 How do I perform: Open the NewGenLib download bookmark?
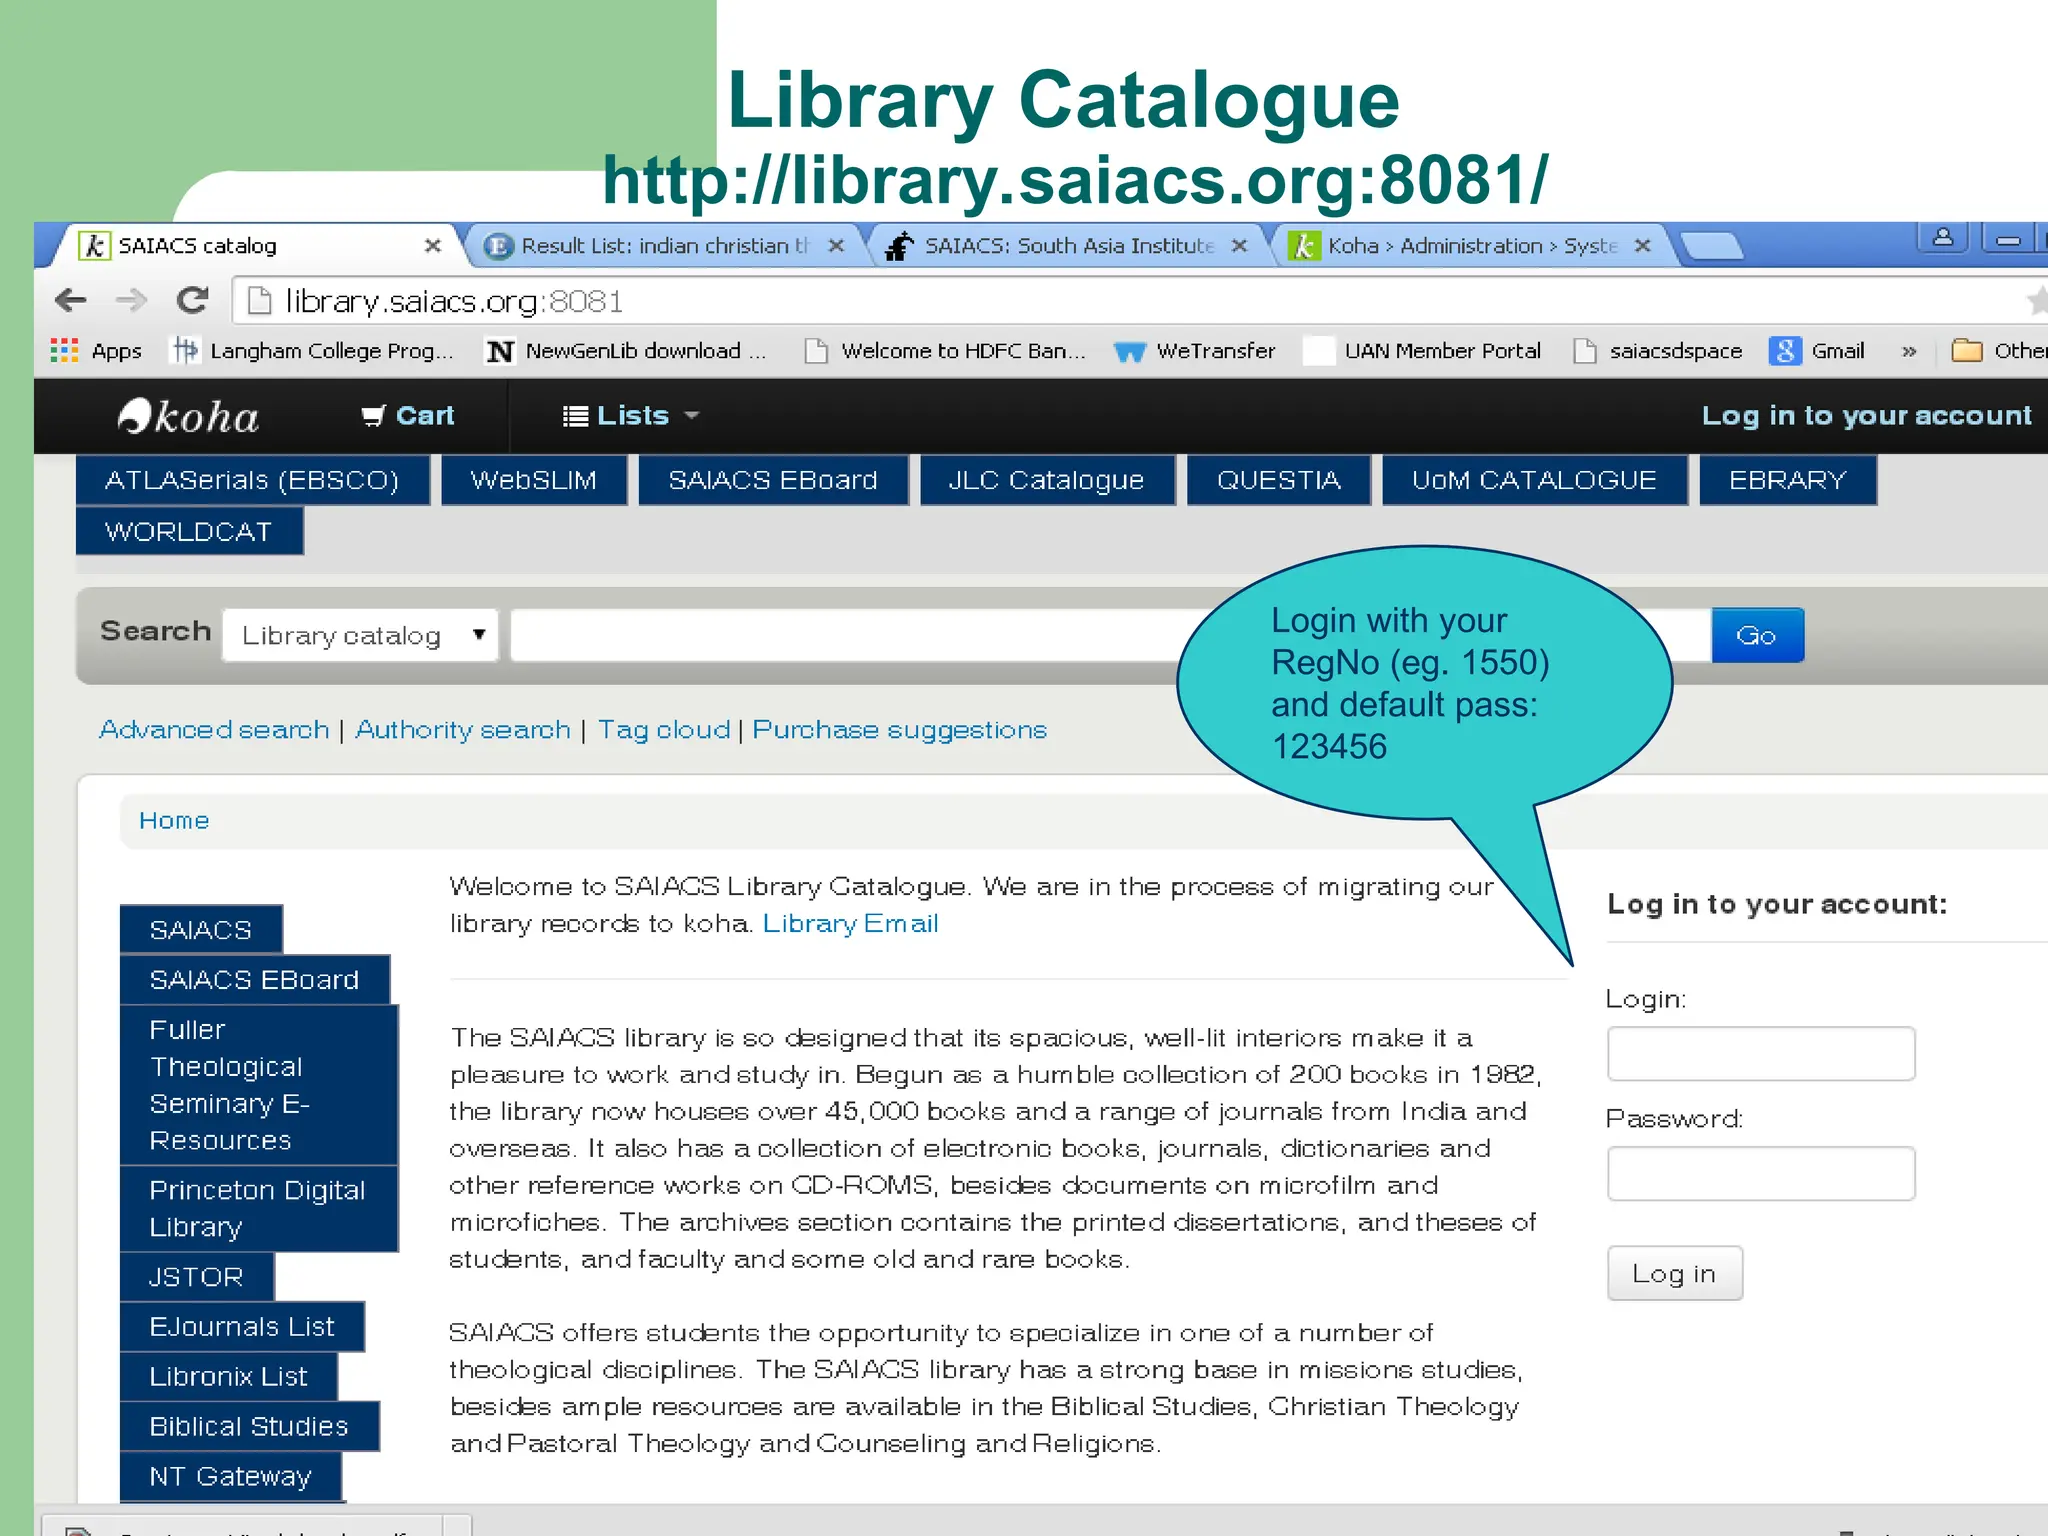pos(627,351)
